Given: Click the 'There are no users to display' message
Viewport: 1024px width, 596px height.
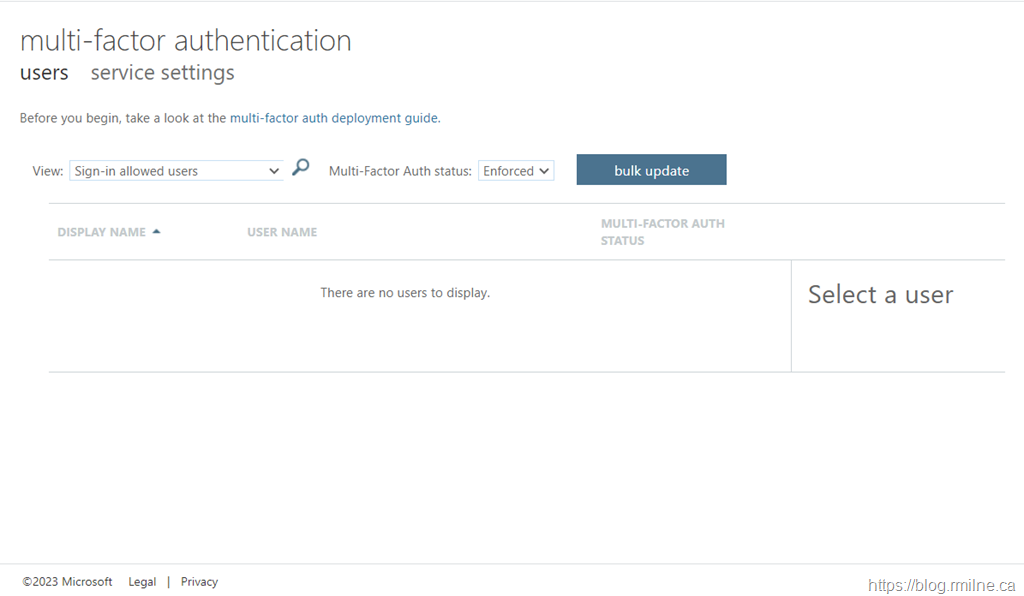Looking at the screenshot, I should 405,293.
